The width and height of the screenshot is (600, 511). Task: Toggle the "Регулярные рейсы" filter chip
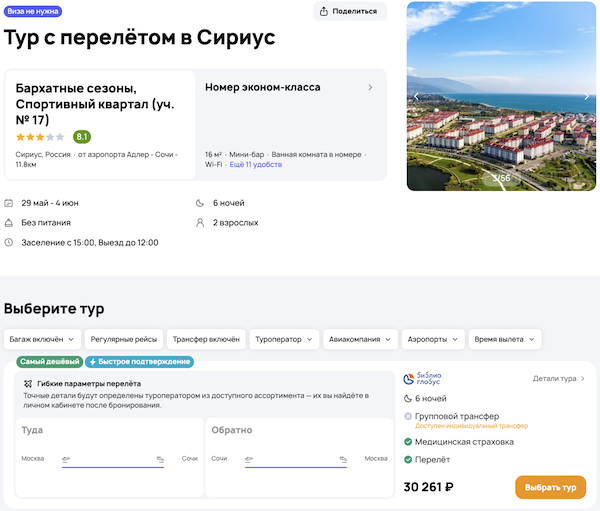click(121, 339)
